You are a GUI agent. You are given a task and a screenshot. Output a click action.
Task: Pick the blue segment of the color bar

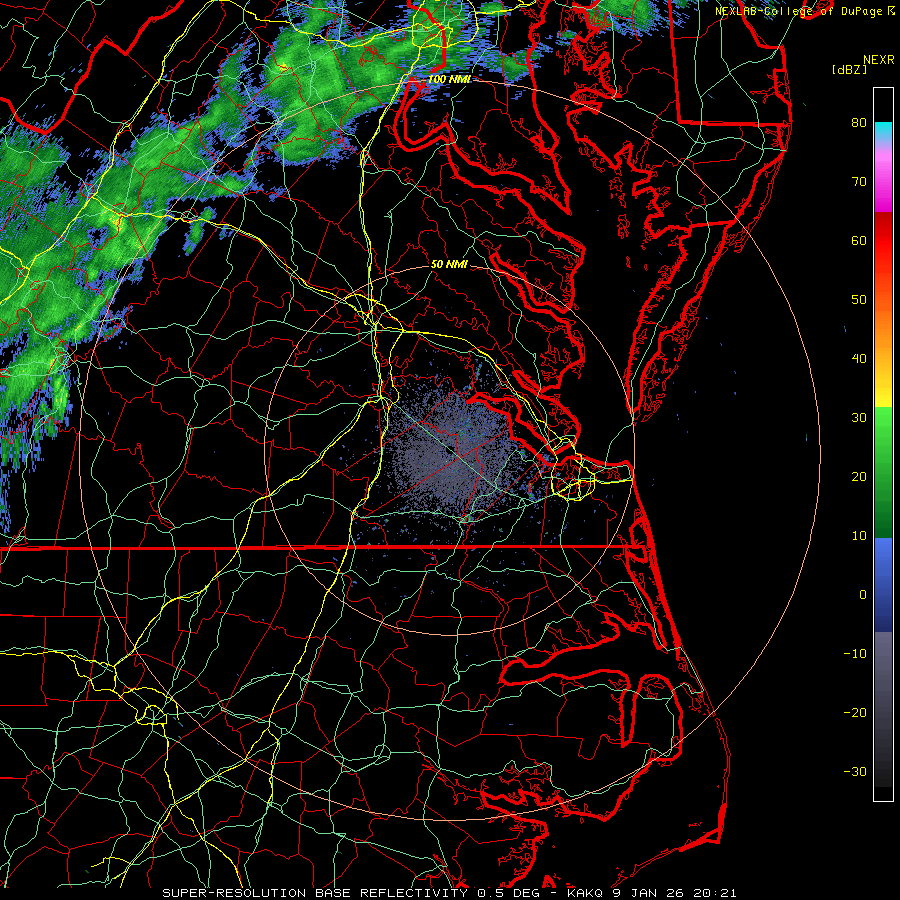(883, 585)
